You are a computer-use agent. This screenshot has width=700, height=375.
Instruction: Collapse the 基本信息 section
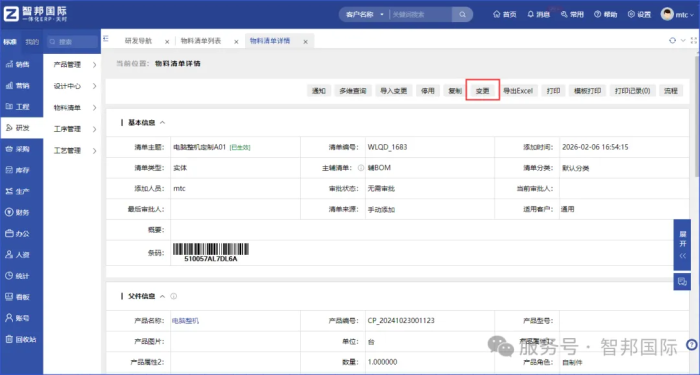(162, 122)
